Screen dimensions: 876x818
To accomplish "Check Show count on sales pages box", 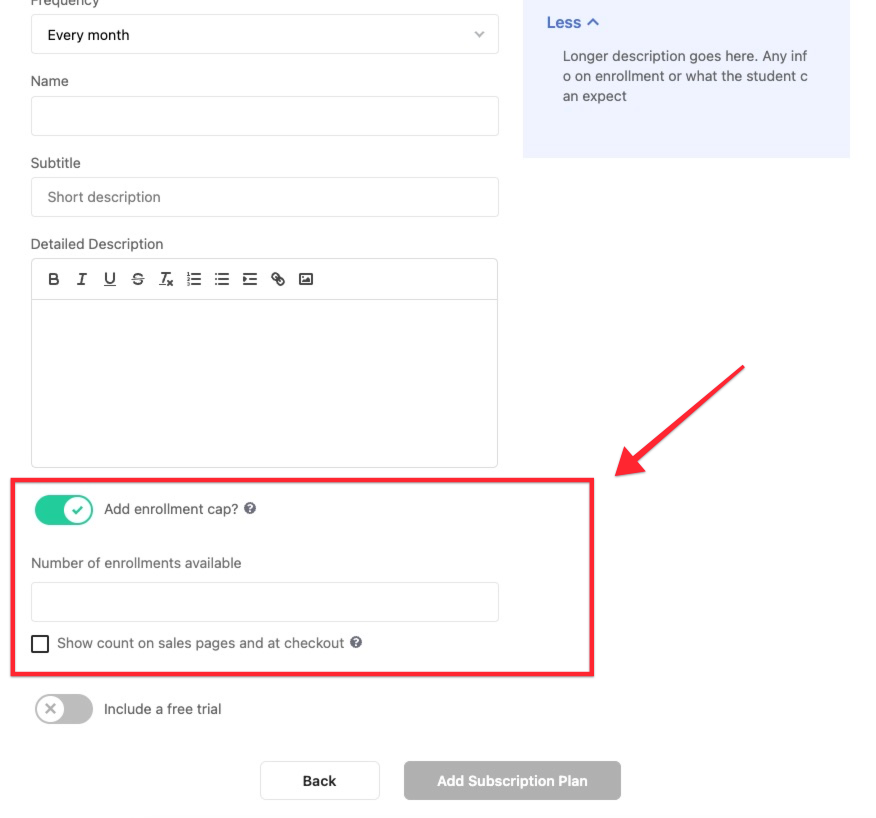I will coord(40,644).
